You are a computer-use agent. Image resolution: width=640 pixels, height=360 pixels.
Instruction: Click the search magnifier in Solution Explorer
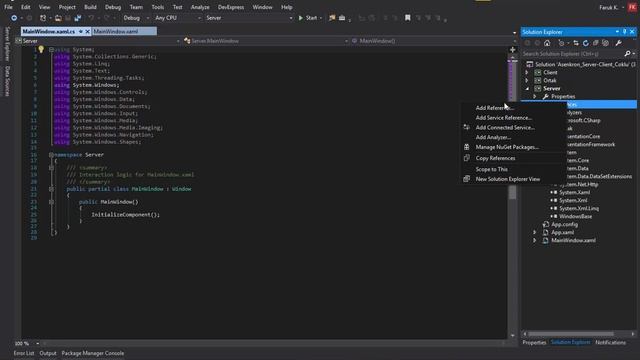click(627, 53)
